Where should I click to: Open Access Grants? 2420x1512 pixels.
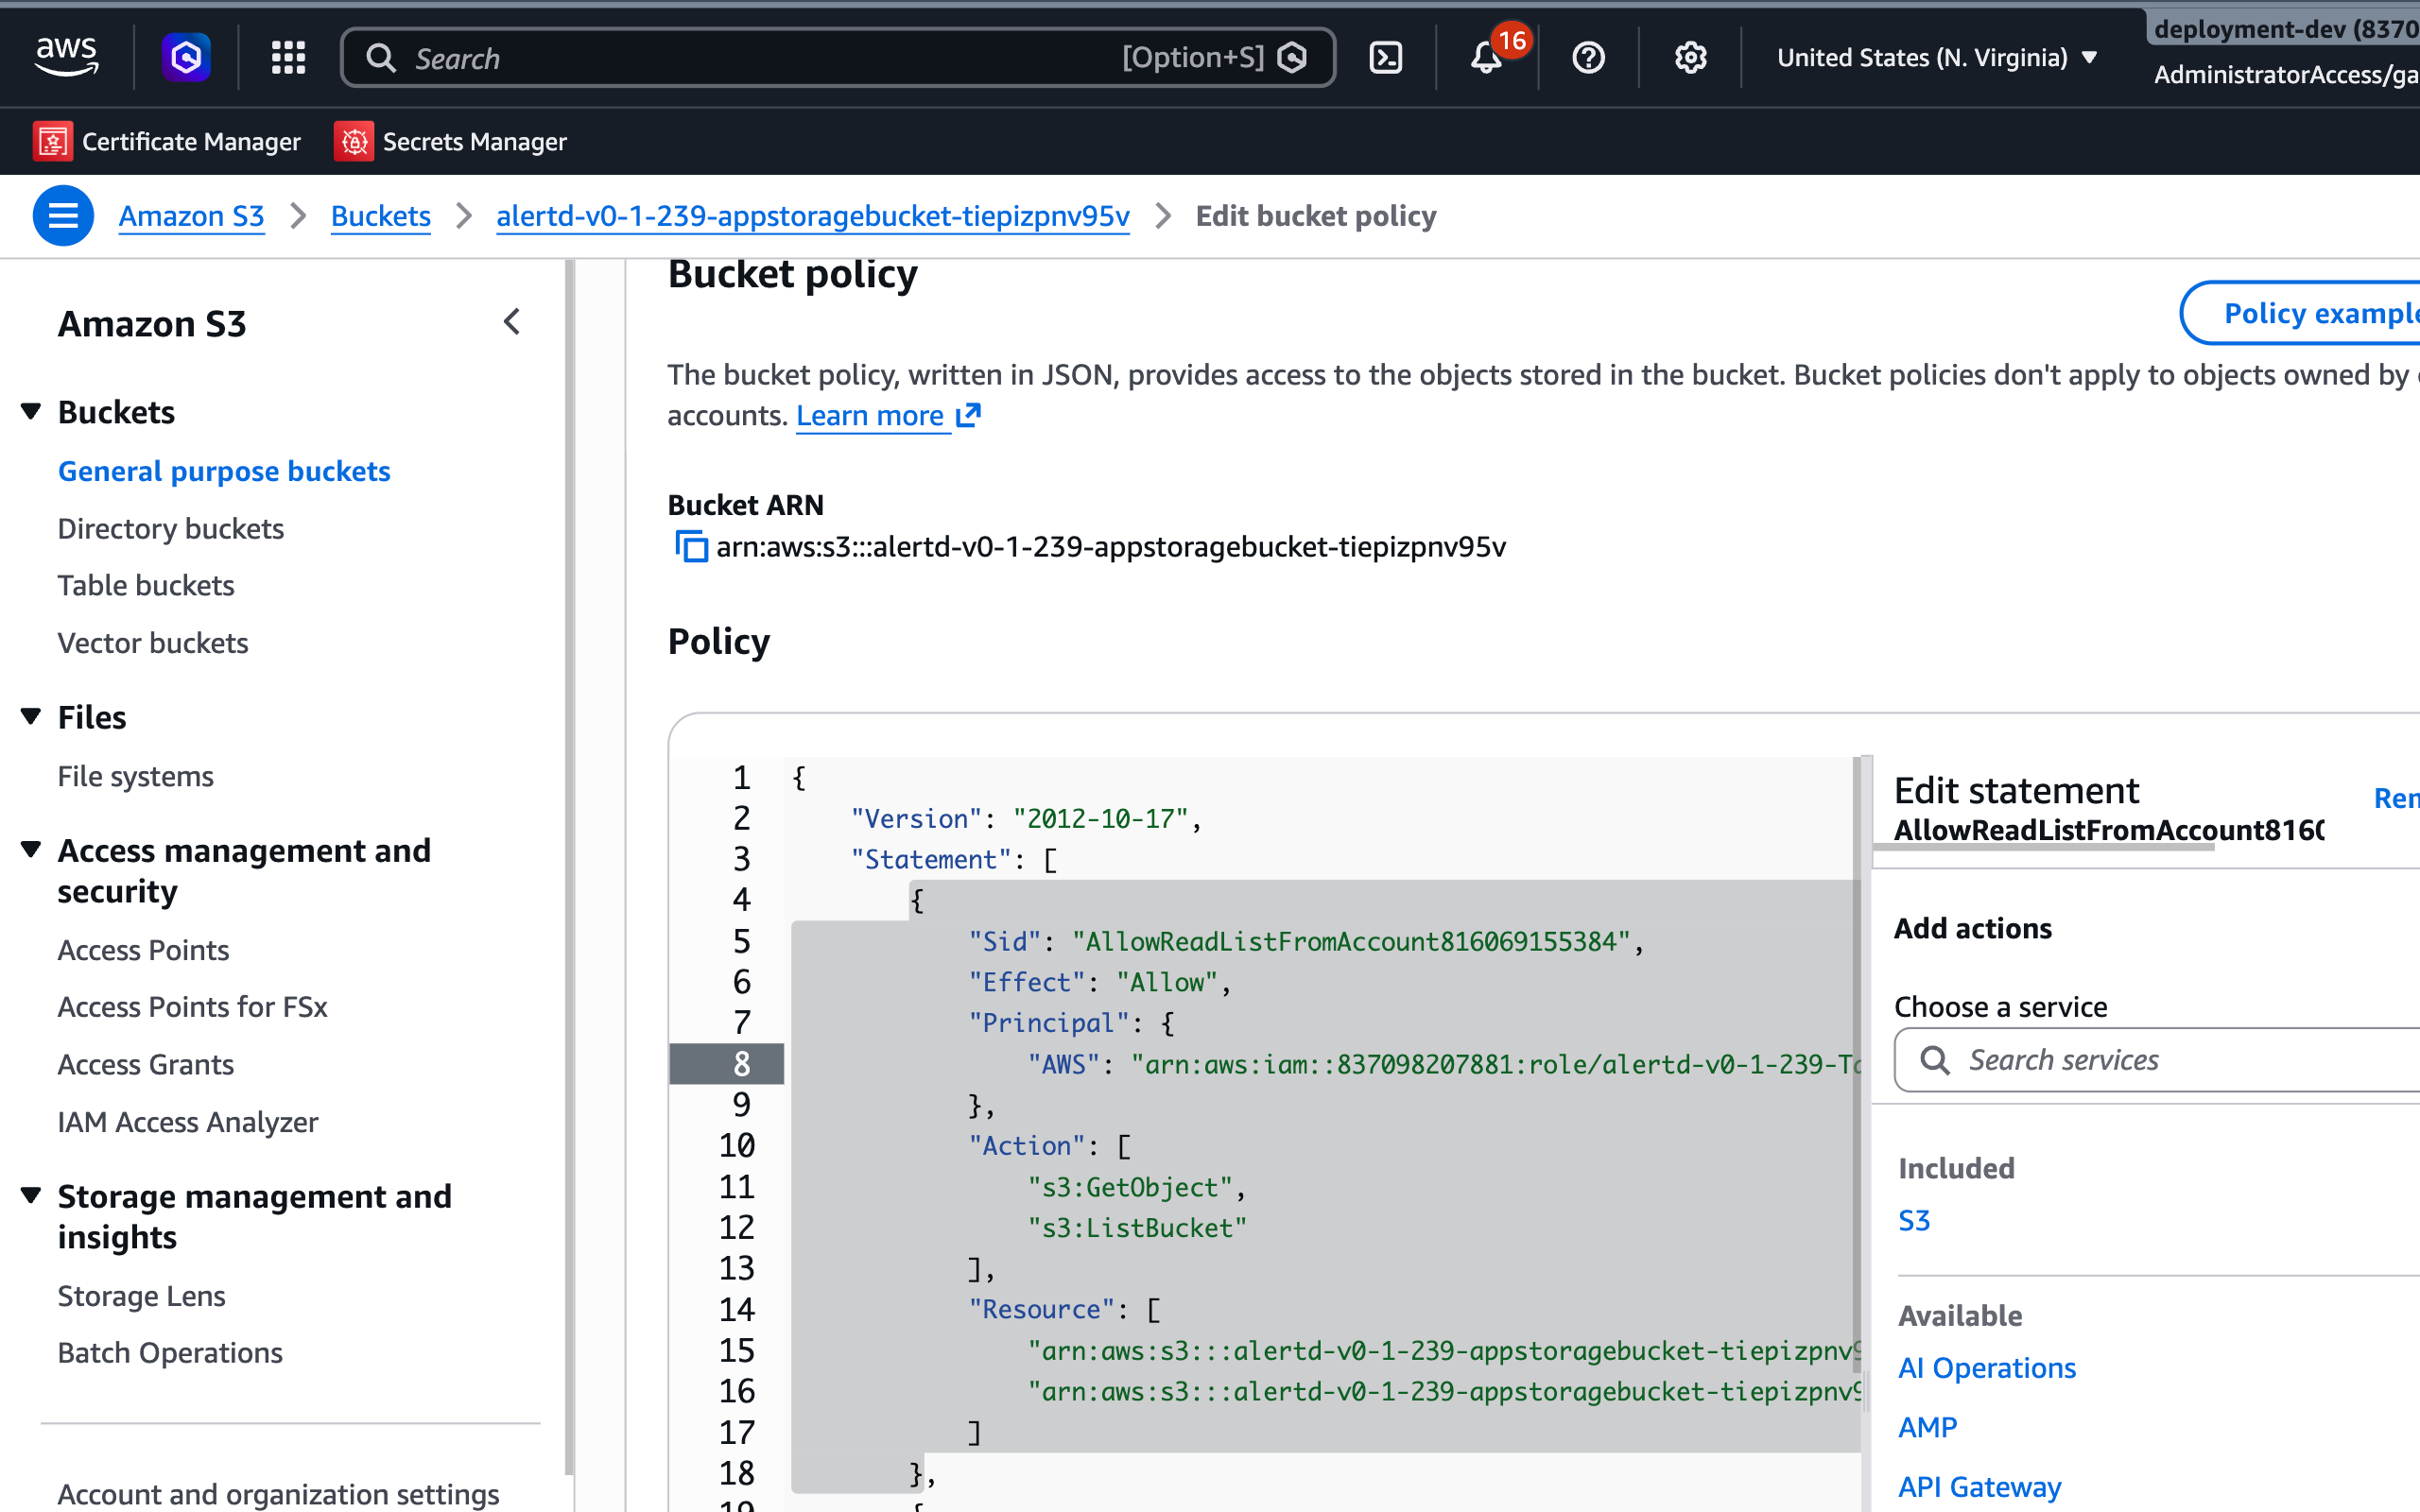point(145,1064)
